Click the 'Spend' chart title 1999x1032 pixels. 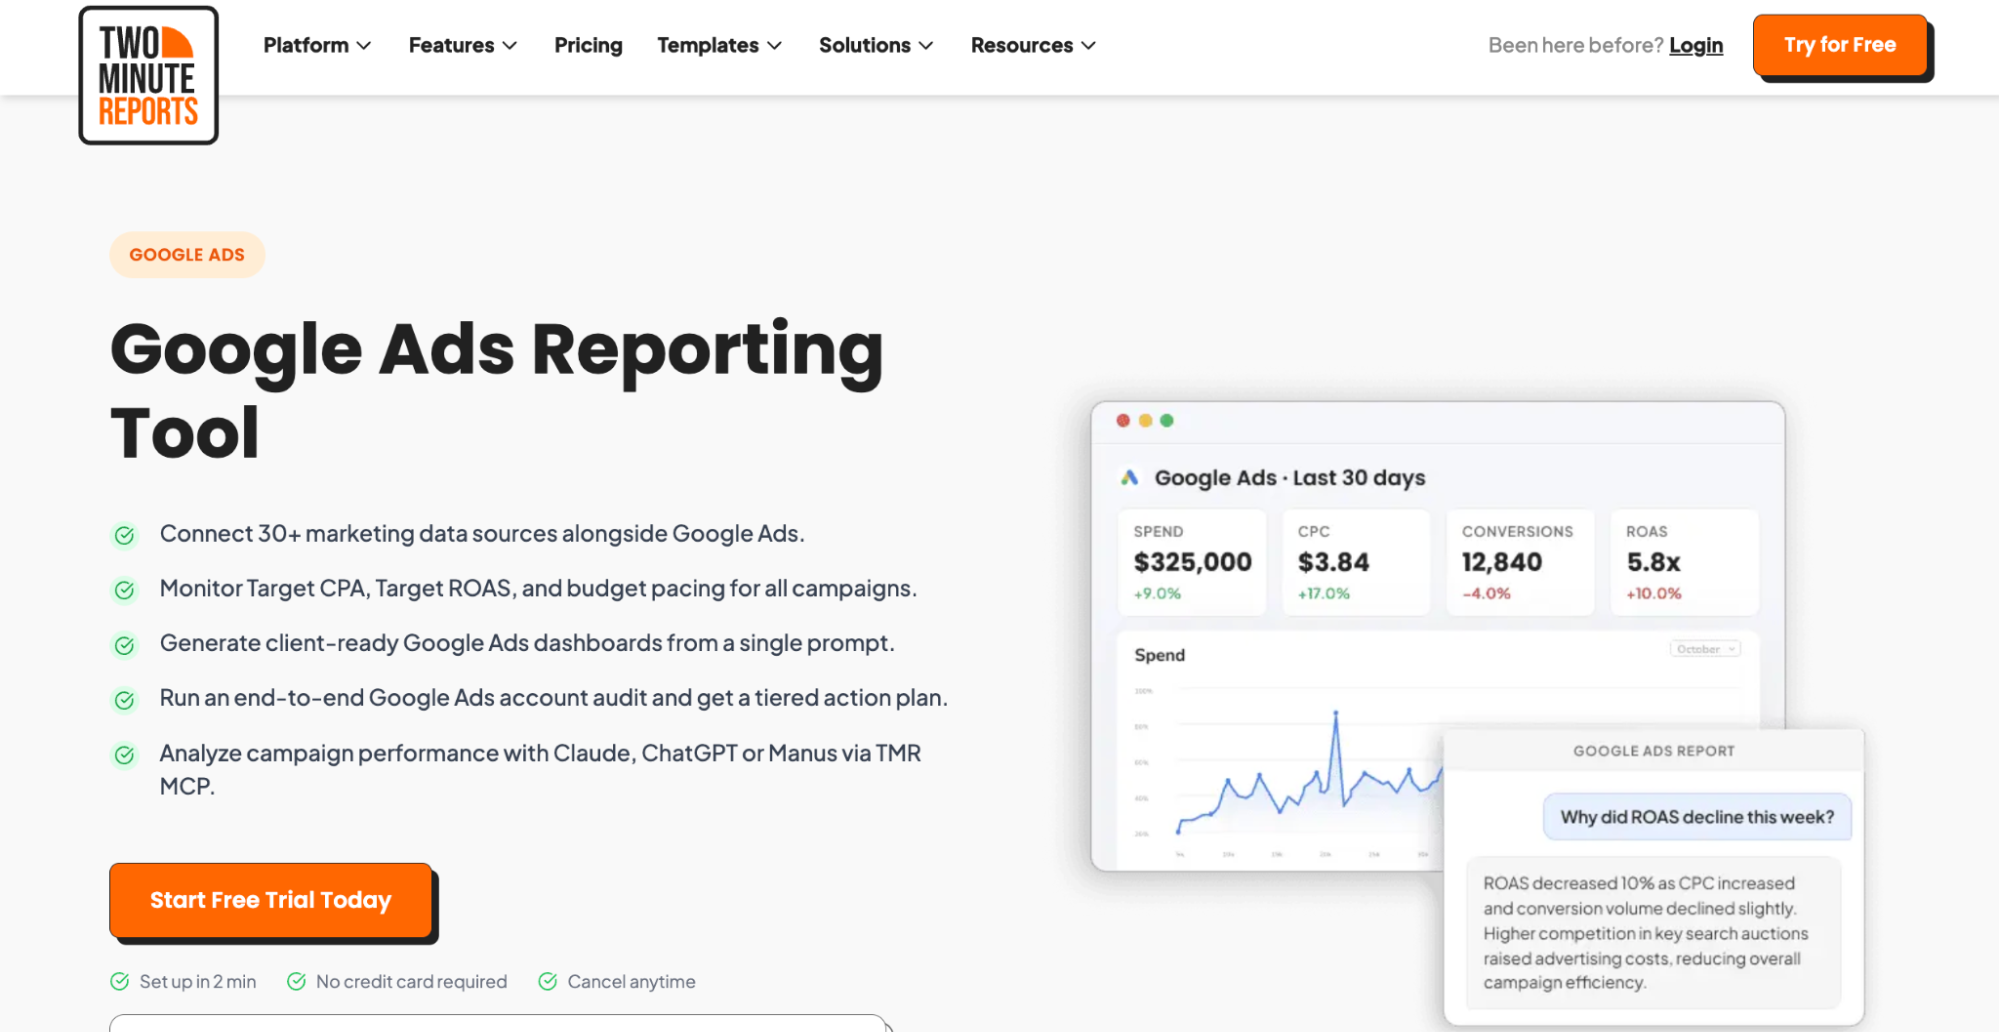click(1160, 655)
